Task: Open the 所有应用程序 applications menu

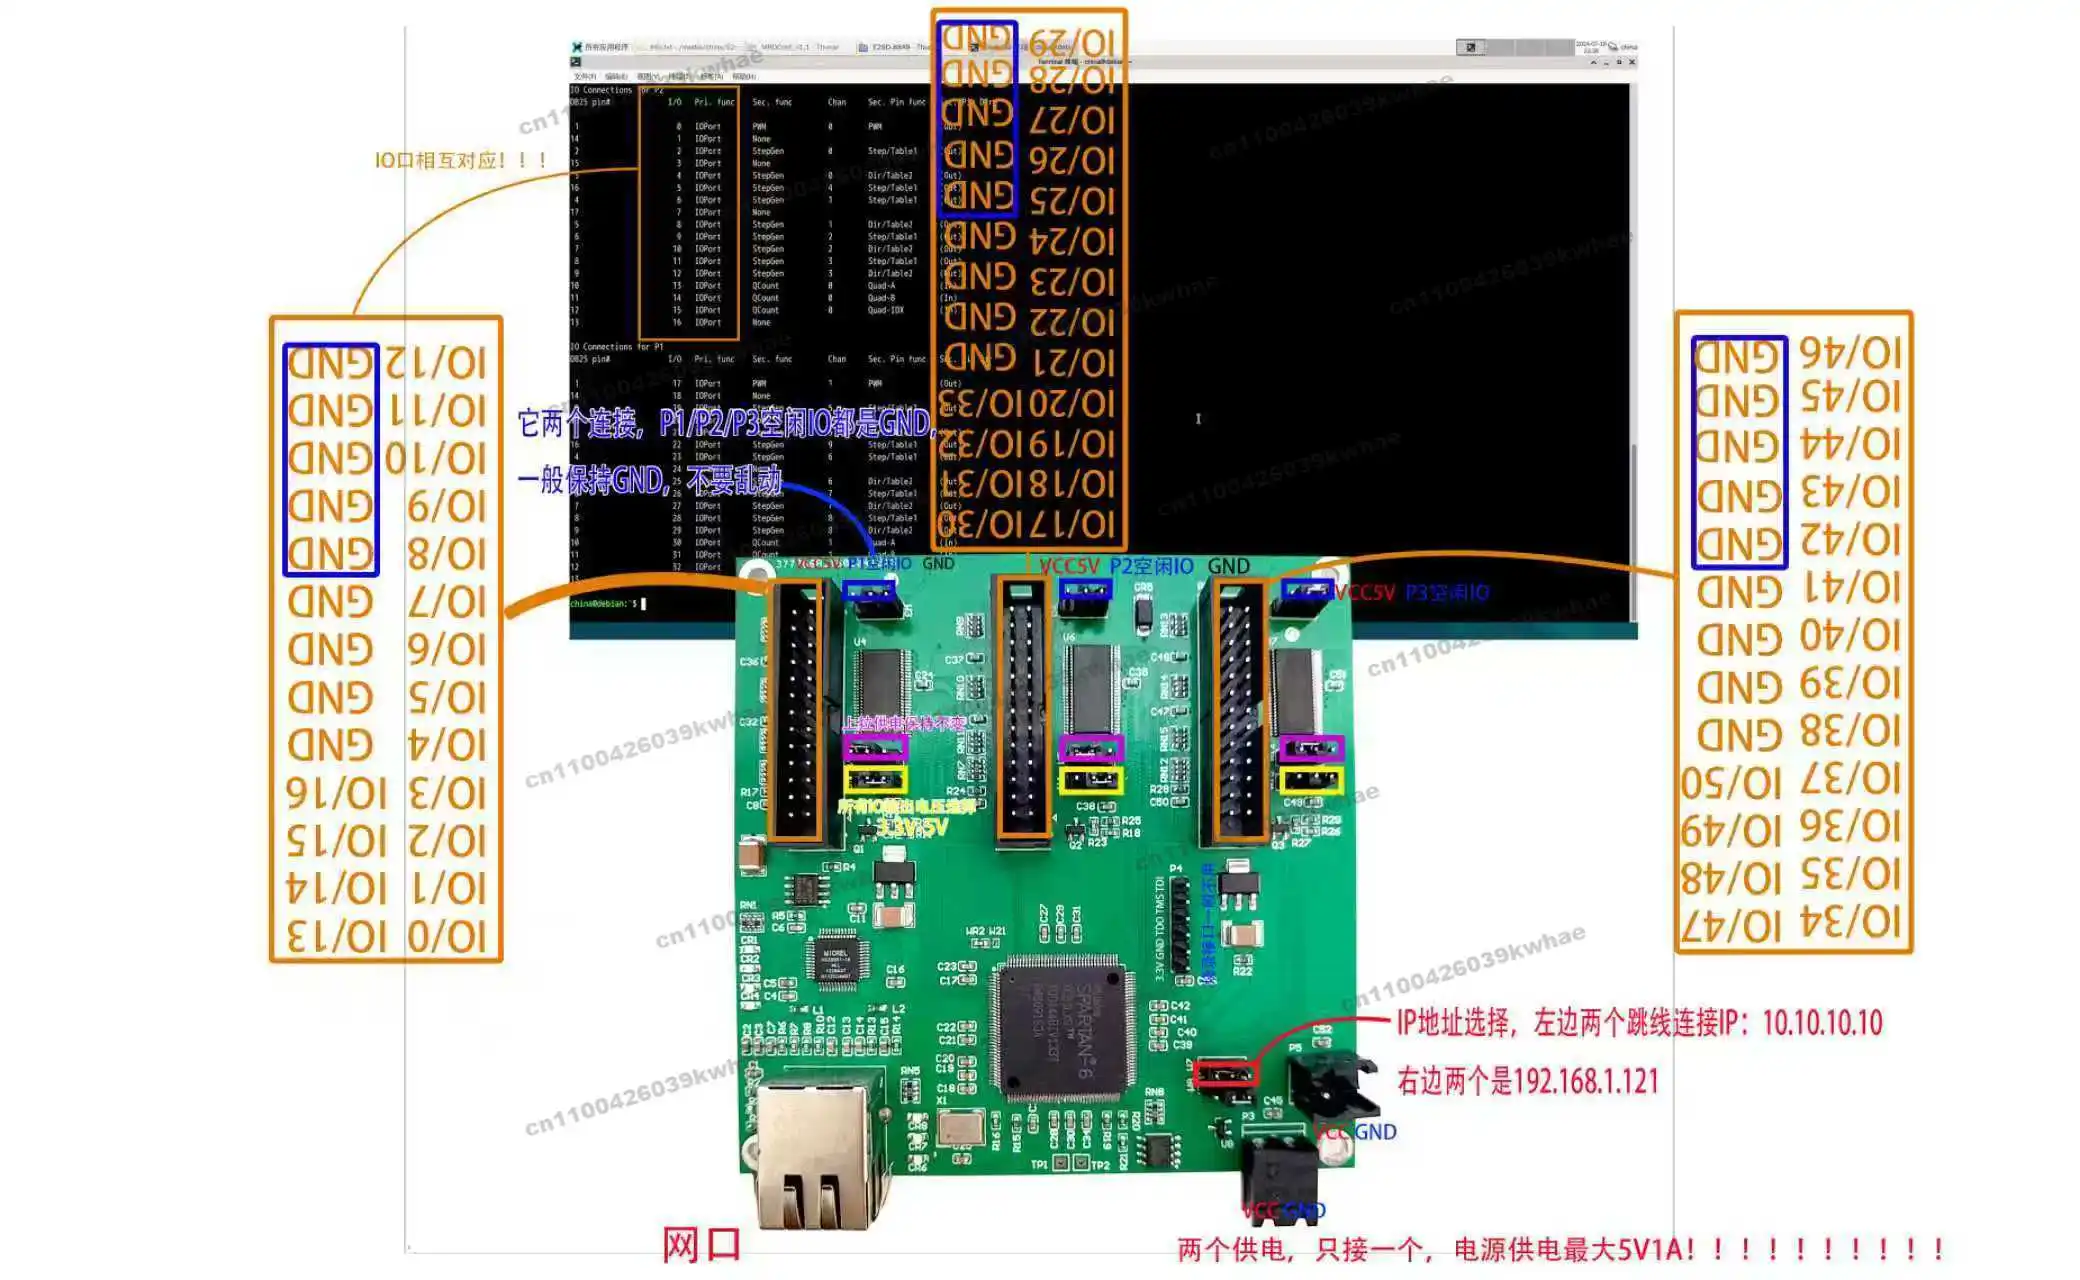Action: 601,47
